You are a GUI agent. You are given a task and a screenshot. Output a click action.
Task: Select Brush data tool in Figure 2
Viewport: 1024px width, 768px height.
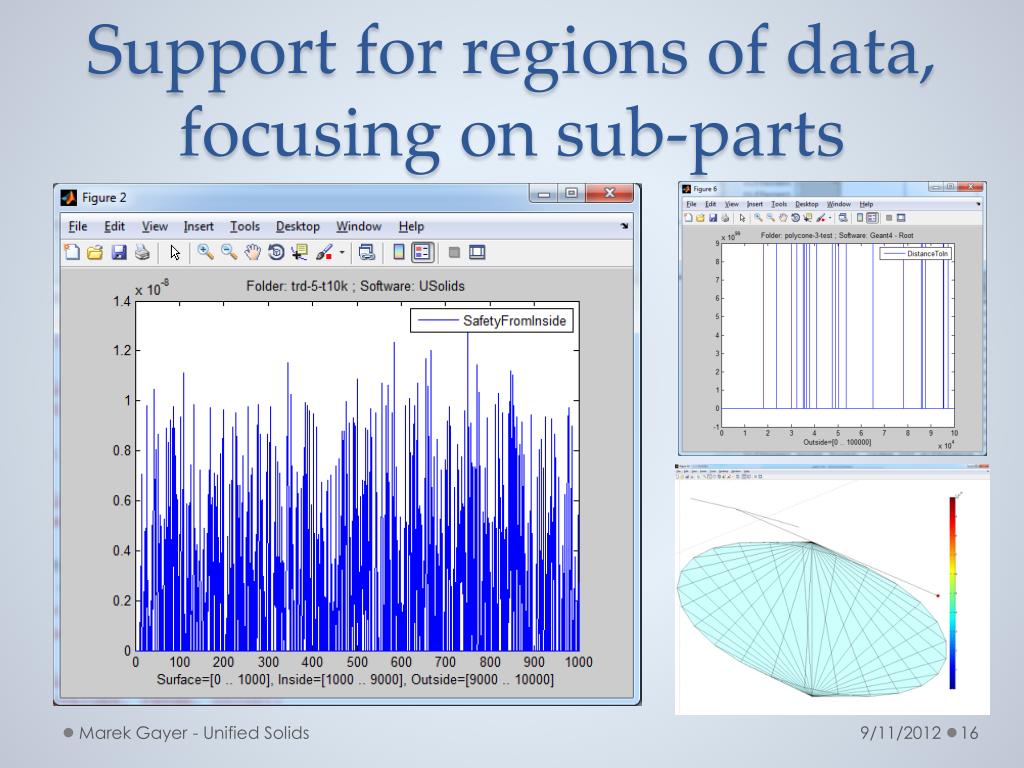click(x=324, y=252)
